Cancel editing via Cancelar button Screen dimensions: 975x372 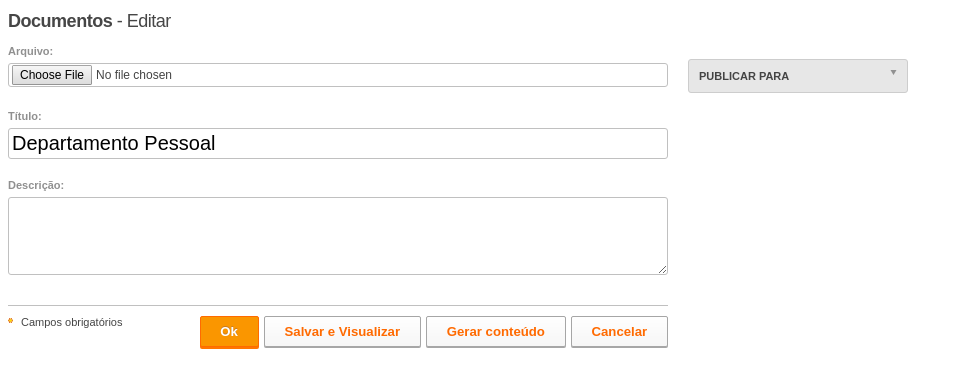[619, 332]
